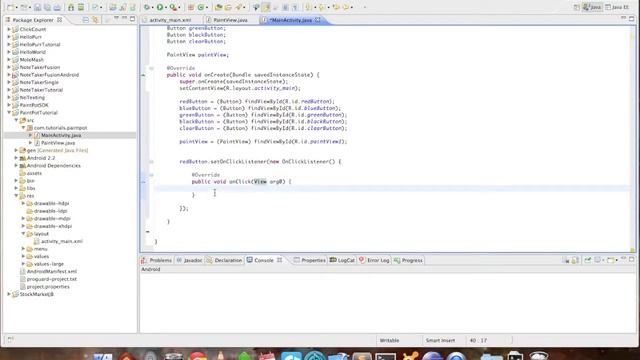This screenshot has width=640, height=360.
Task: Close the MainActivity.java editor tab
Action: (x=318, y=20)
